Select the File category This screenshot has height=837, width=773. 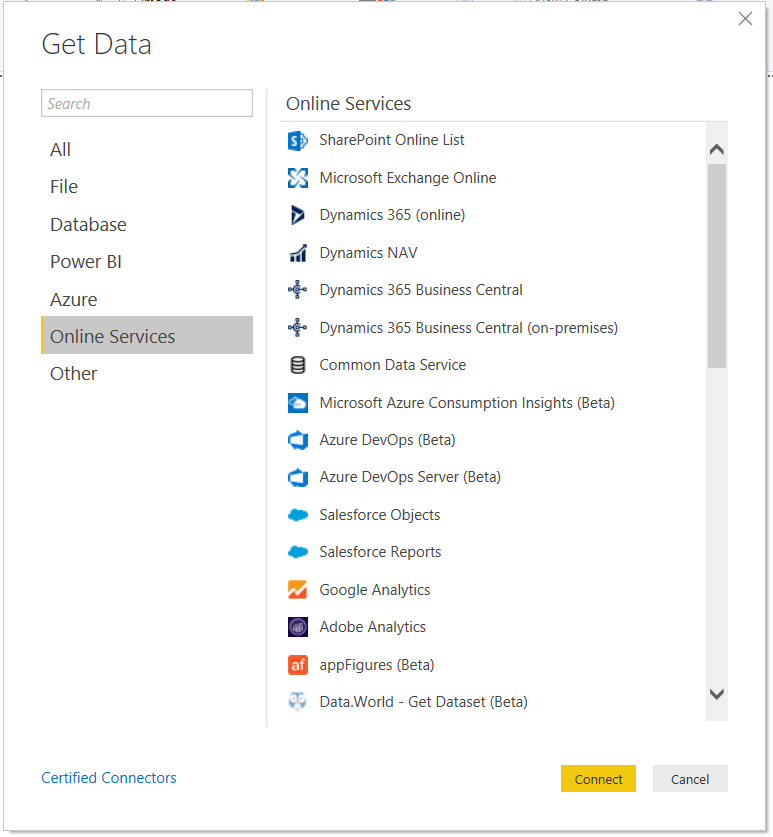click(x=147, y=187)
